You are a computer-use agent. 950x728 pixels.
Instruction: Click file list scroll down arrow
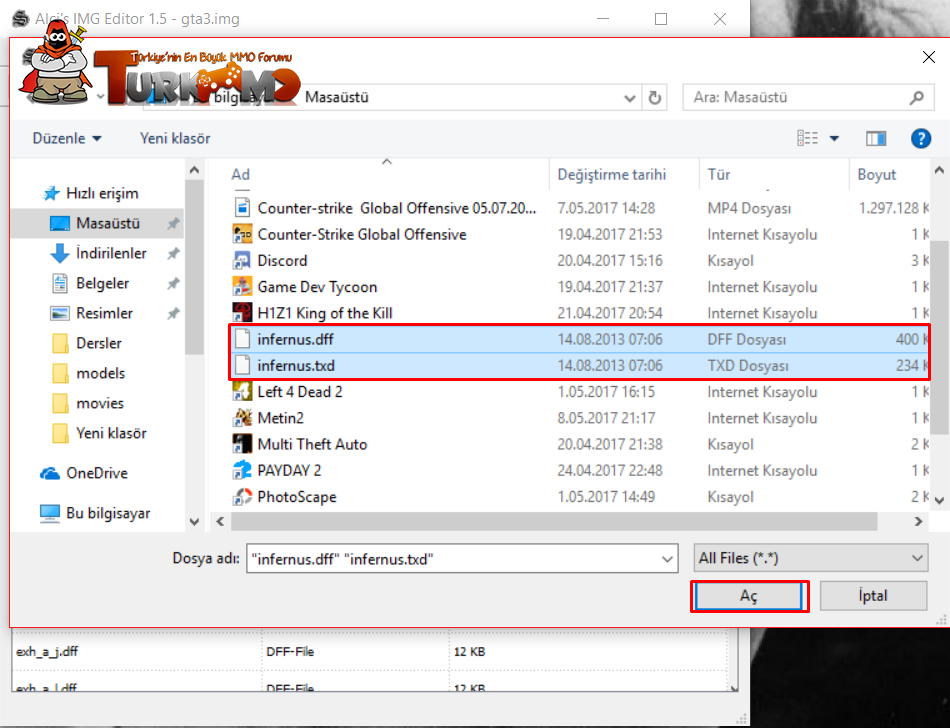point(940,500)
